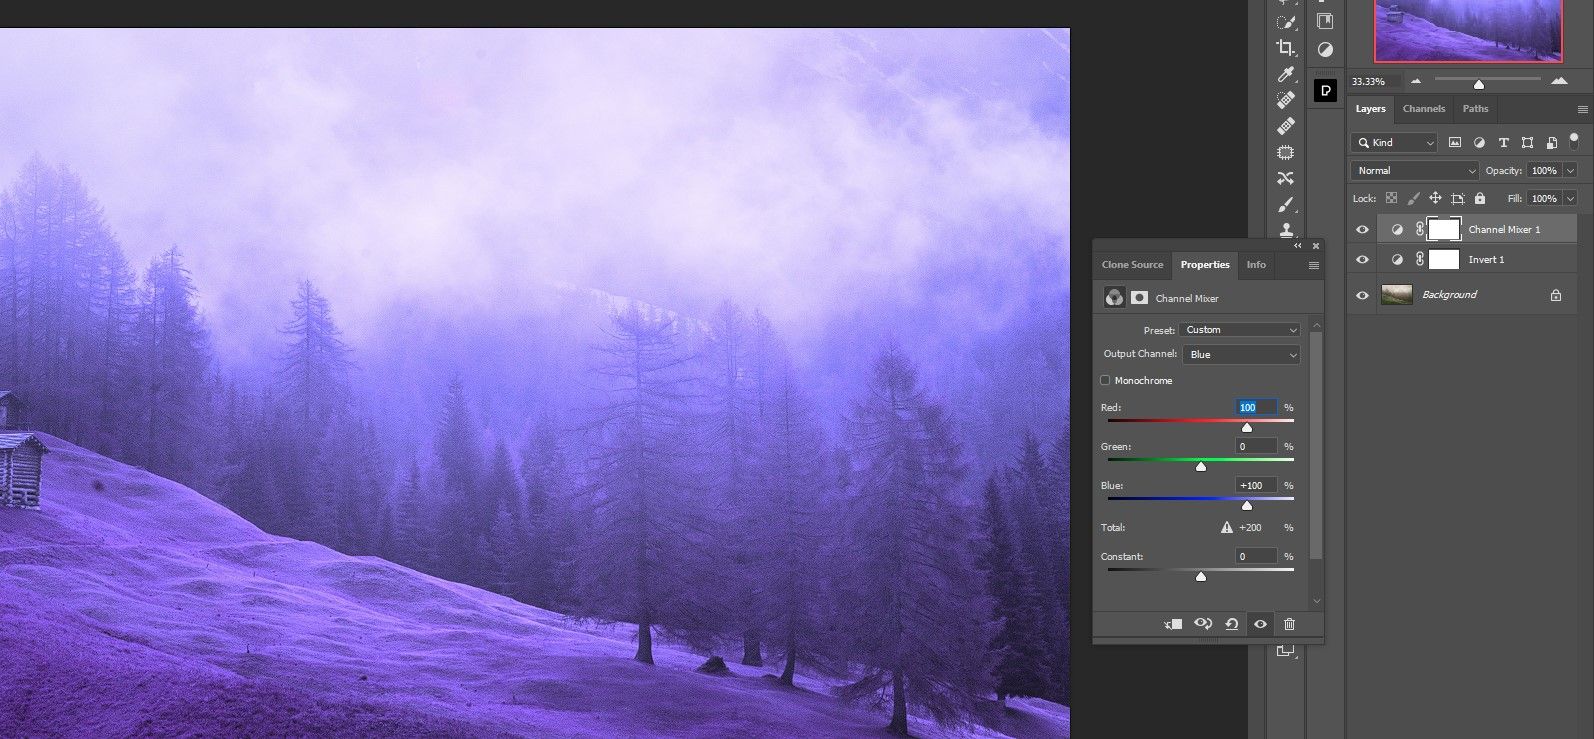The height and width of the screenshot is (739, 1594).
Task: Lock artboard nesting icon
Action: click(1458, 198)
